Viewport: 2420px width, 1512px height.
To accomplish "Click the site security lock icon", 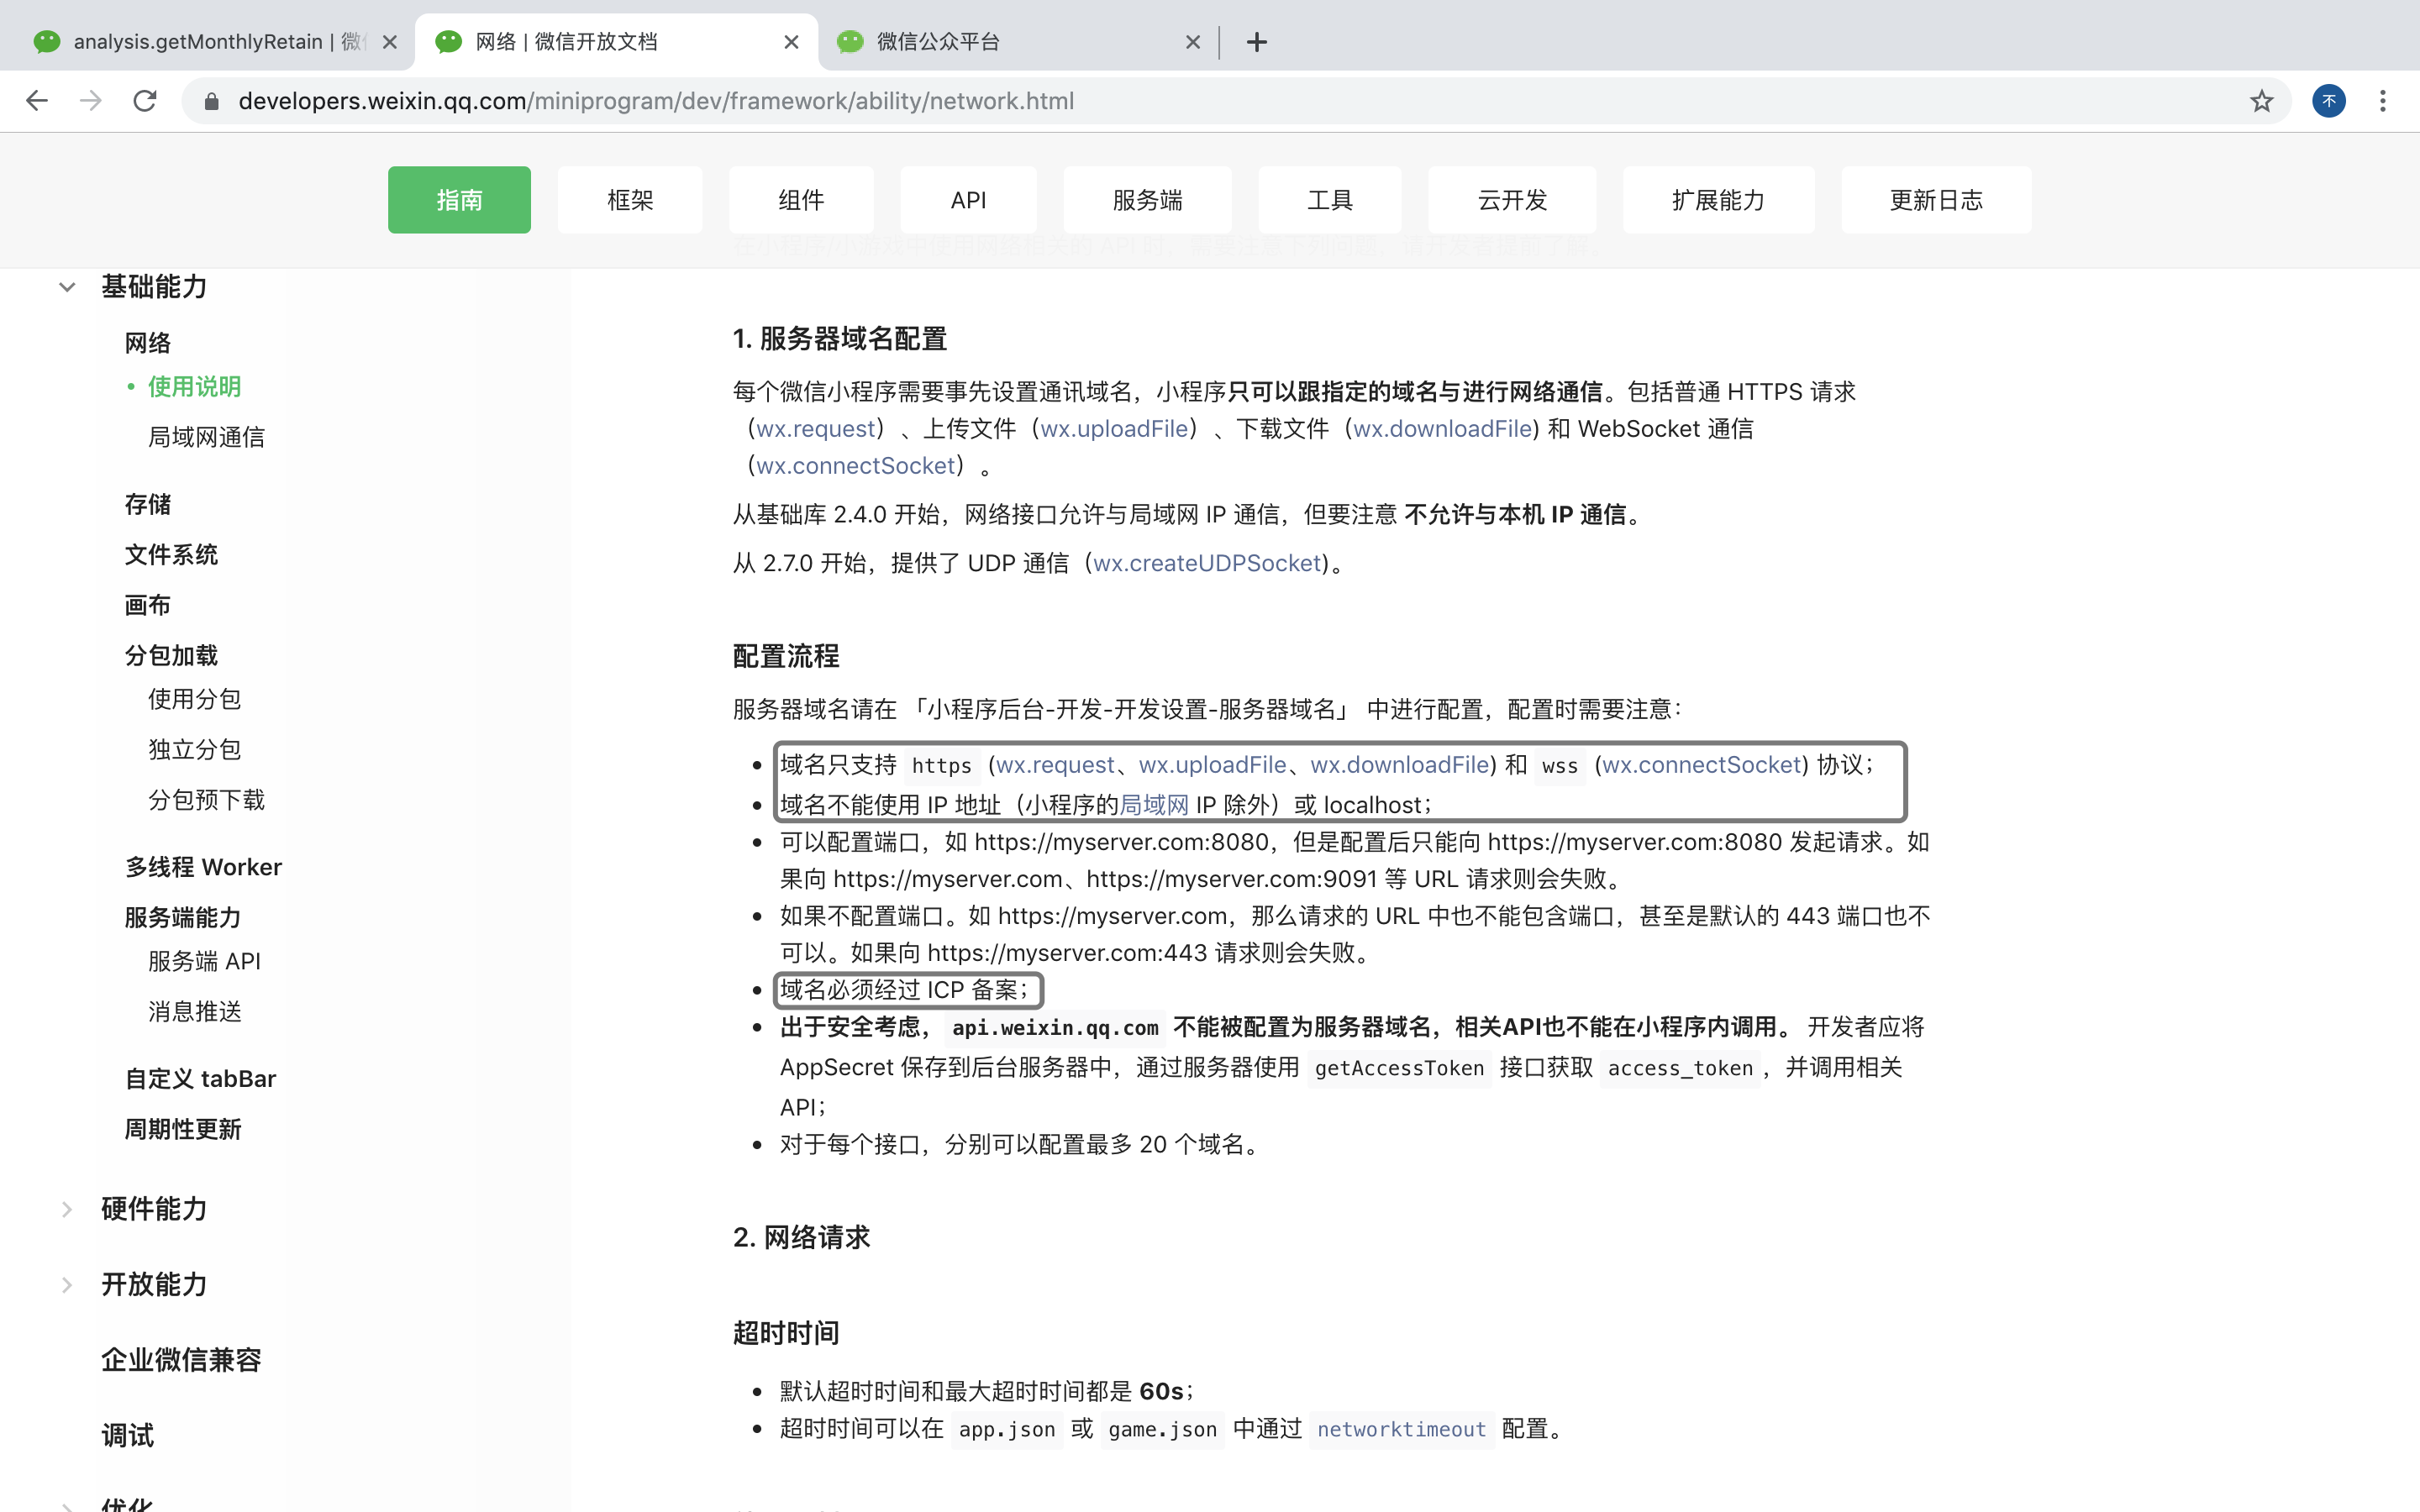I will tap(212, 100).
